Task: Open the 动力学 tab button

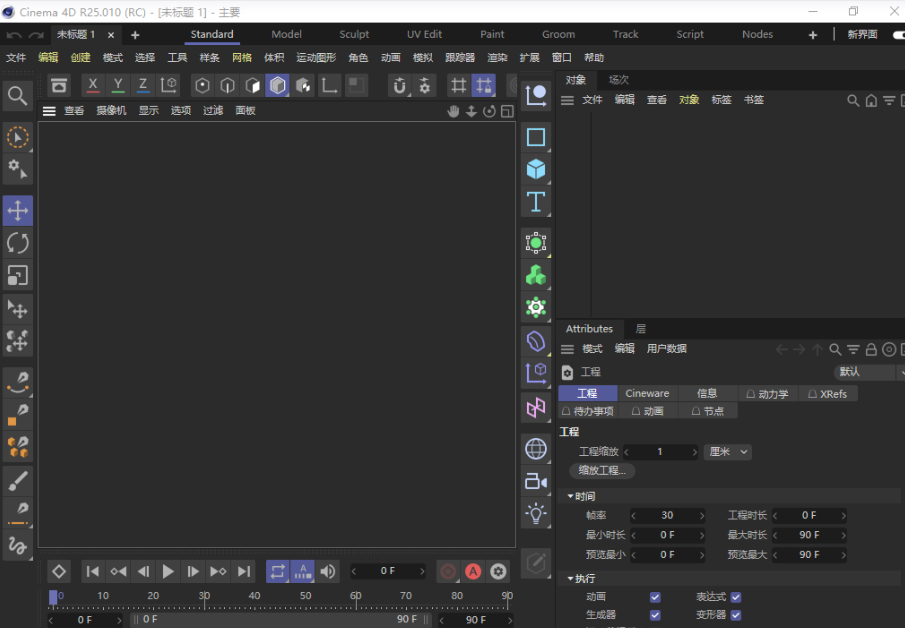Action: click(768, 394)
